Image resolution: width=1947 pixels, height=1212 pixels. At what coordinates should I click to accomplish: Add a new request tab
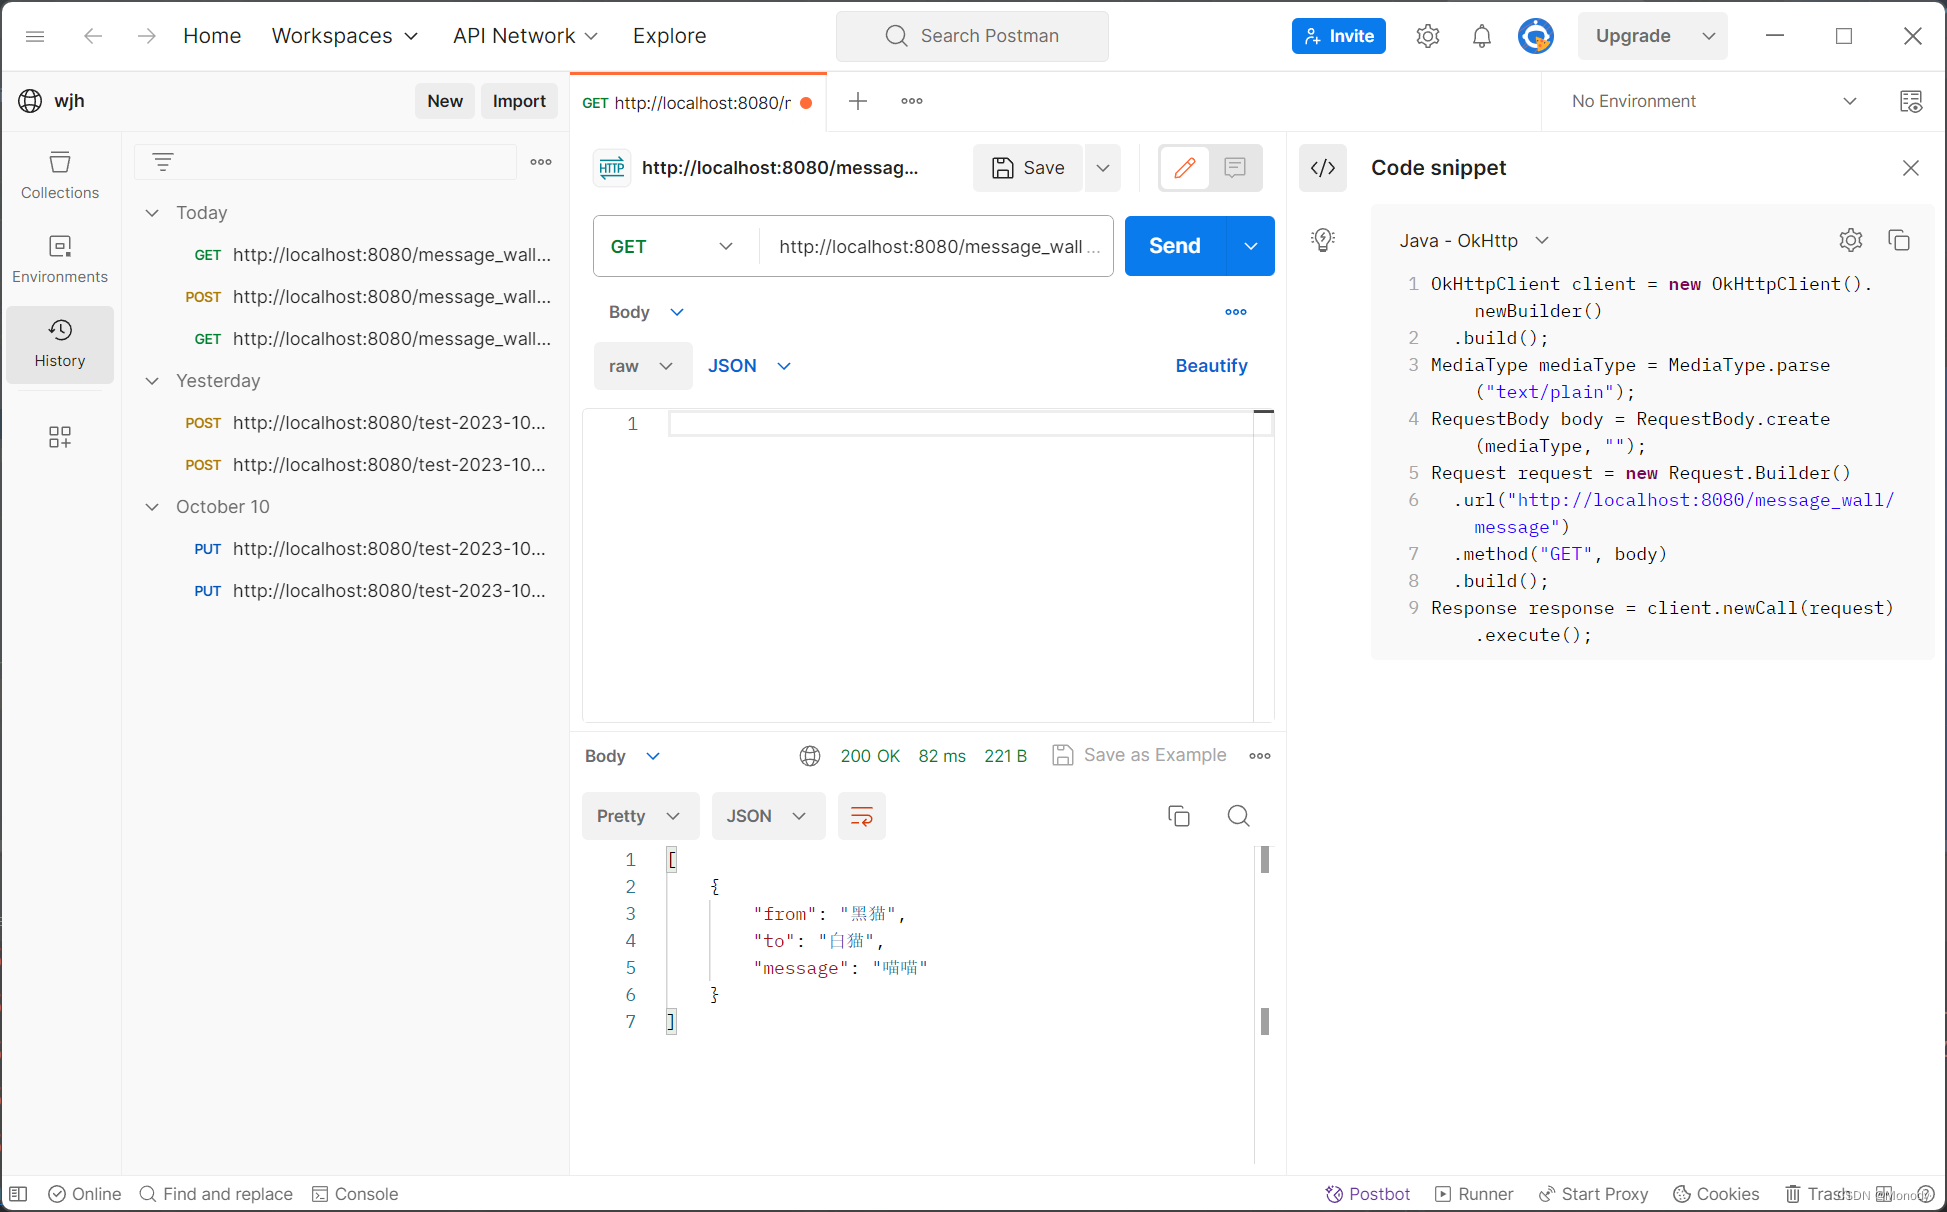(x=858, y=101)
